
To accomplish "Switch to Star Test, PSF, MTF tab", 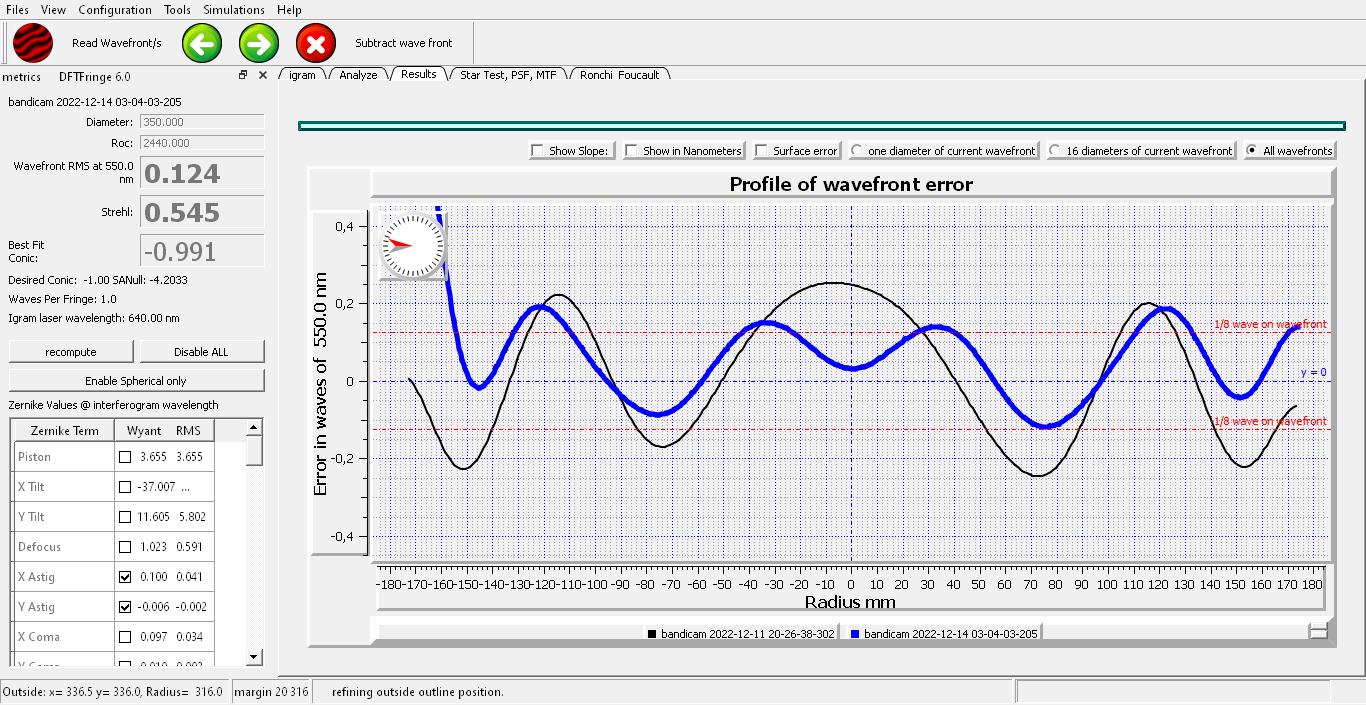I will pos(507,75).
